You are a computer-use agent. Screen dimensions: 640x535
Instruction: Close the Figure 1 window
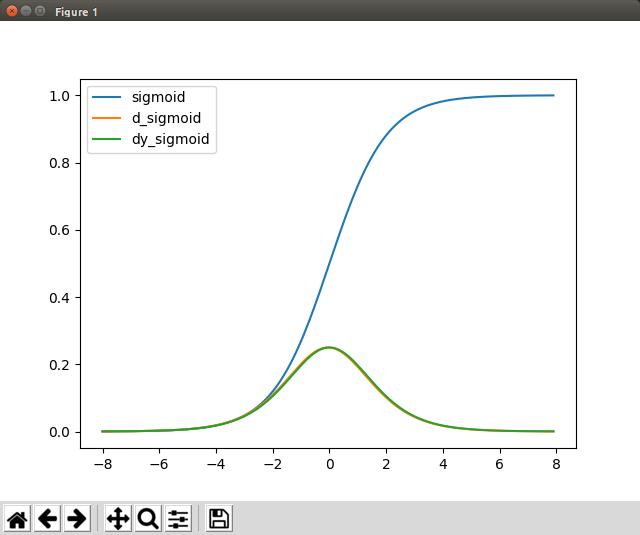pyautogui.click(x=12, y=11)
